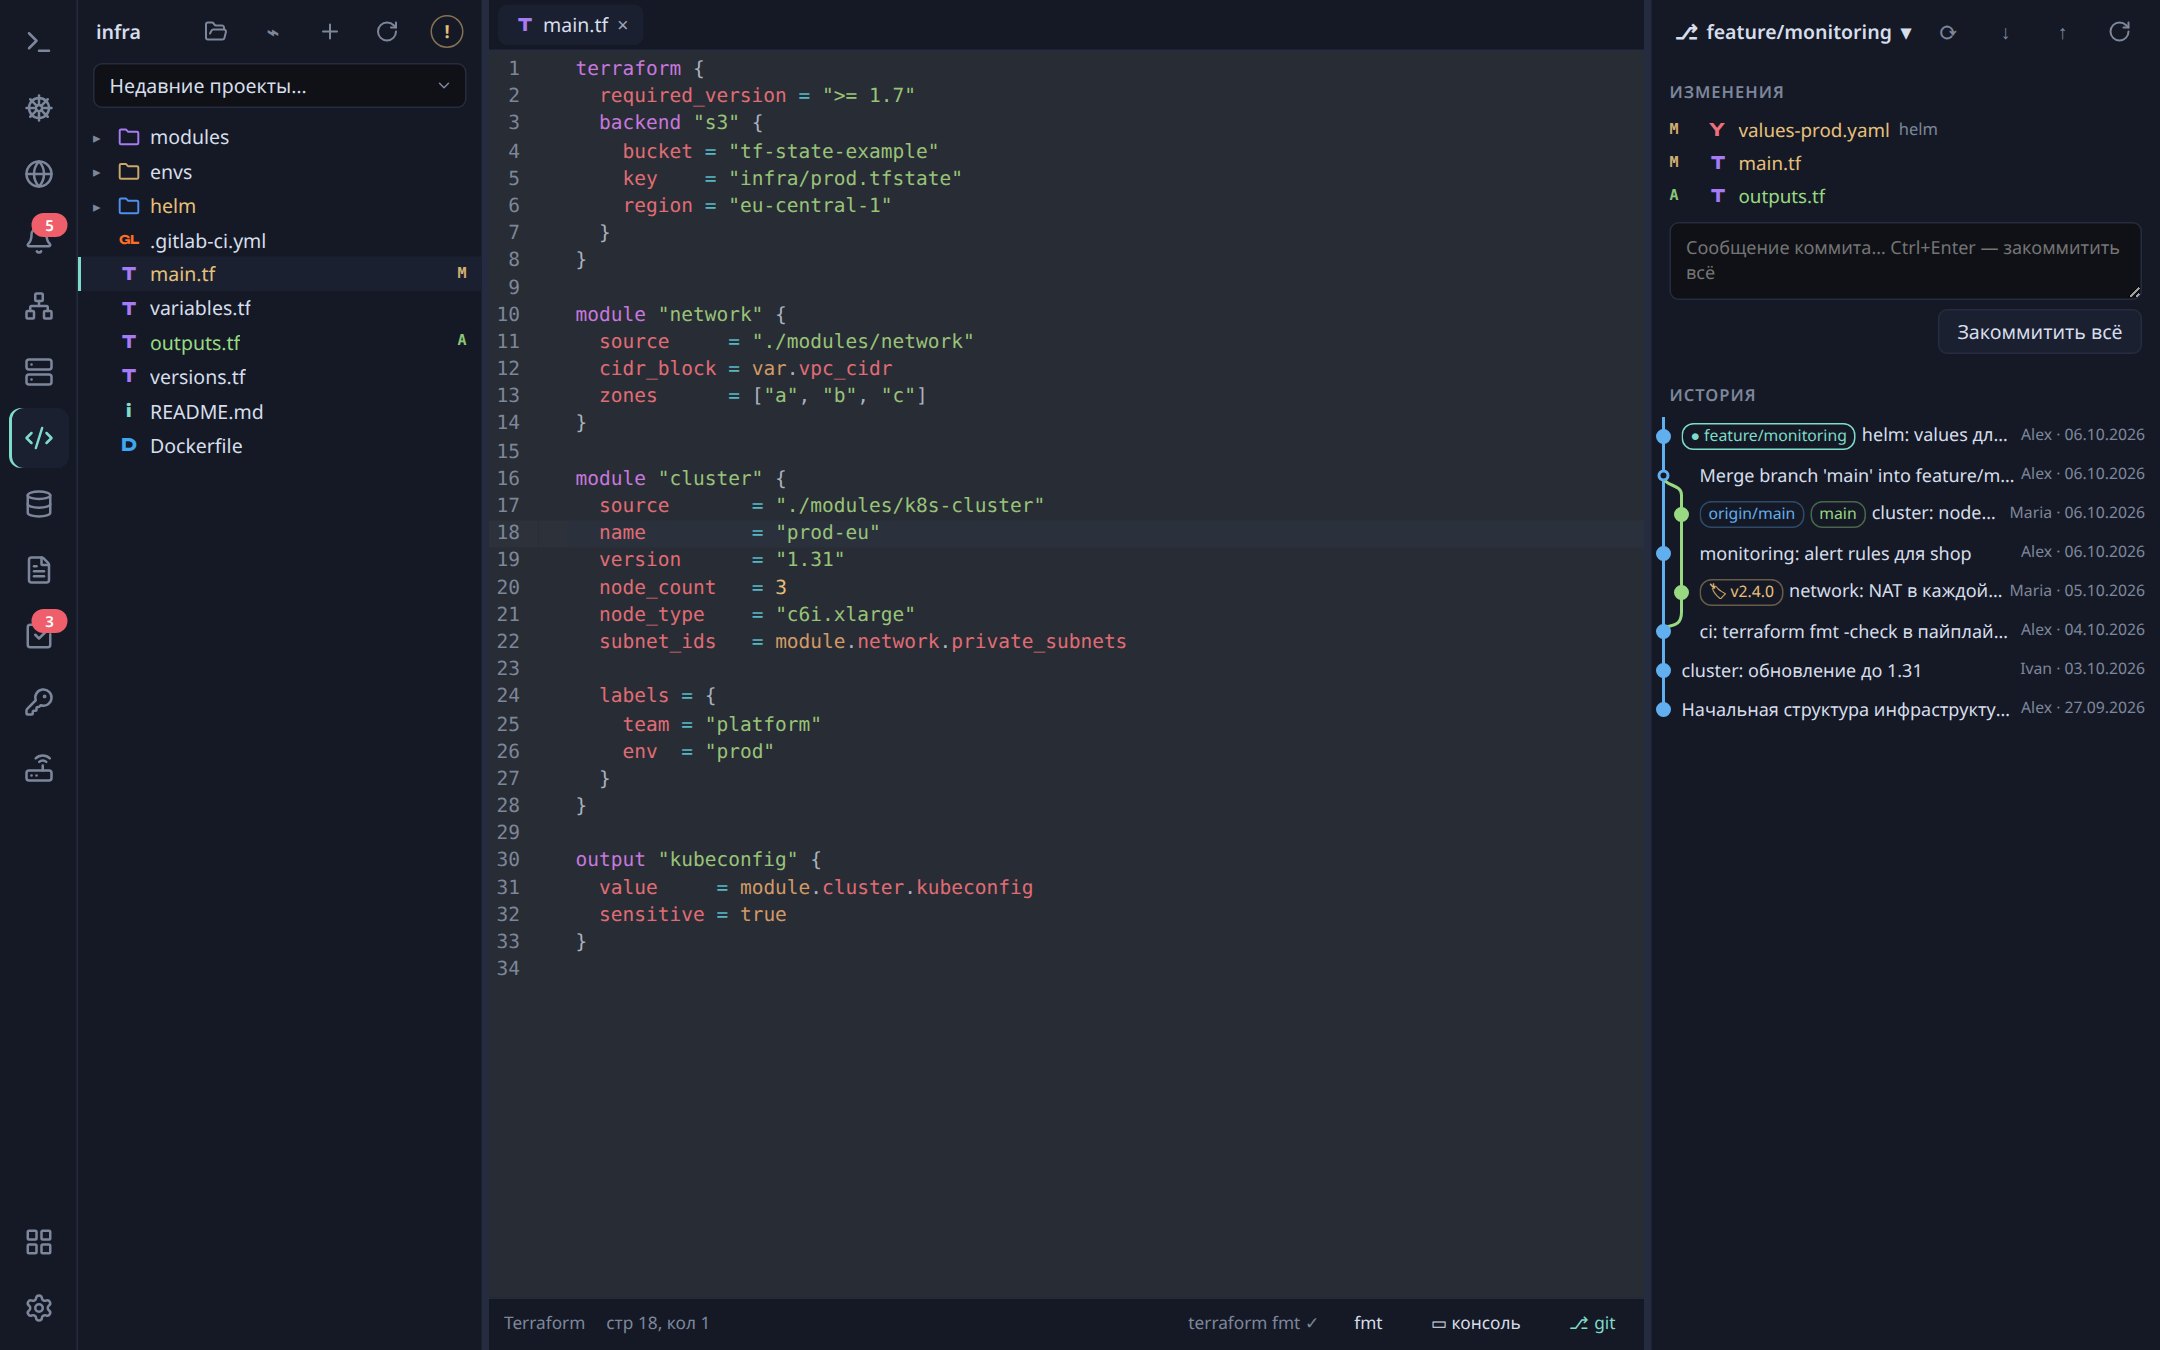Open the terminal icon in the sidebar
This screenshot has height=1350, width=2160.
[38, 42]
